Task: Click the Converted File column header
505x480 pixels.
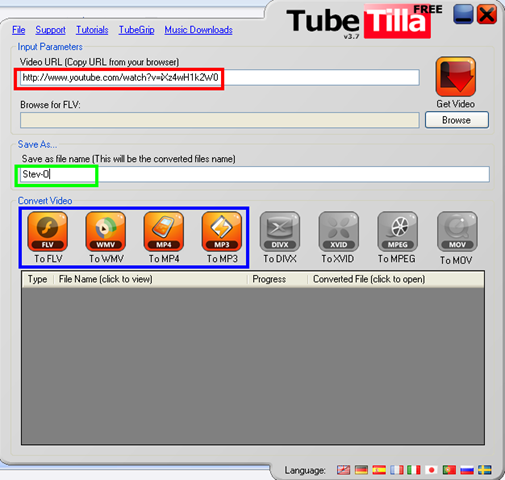Action: coord(396,279)
